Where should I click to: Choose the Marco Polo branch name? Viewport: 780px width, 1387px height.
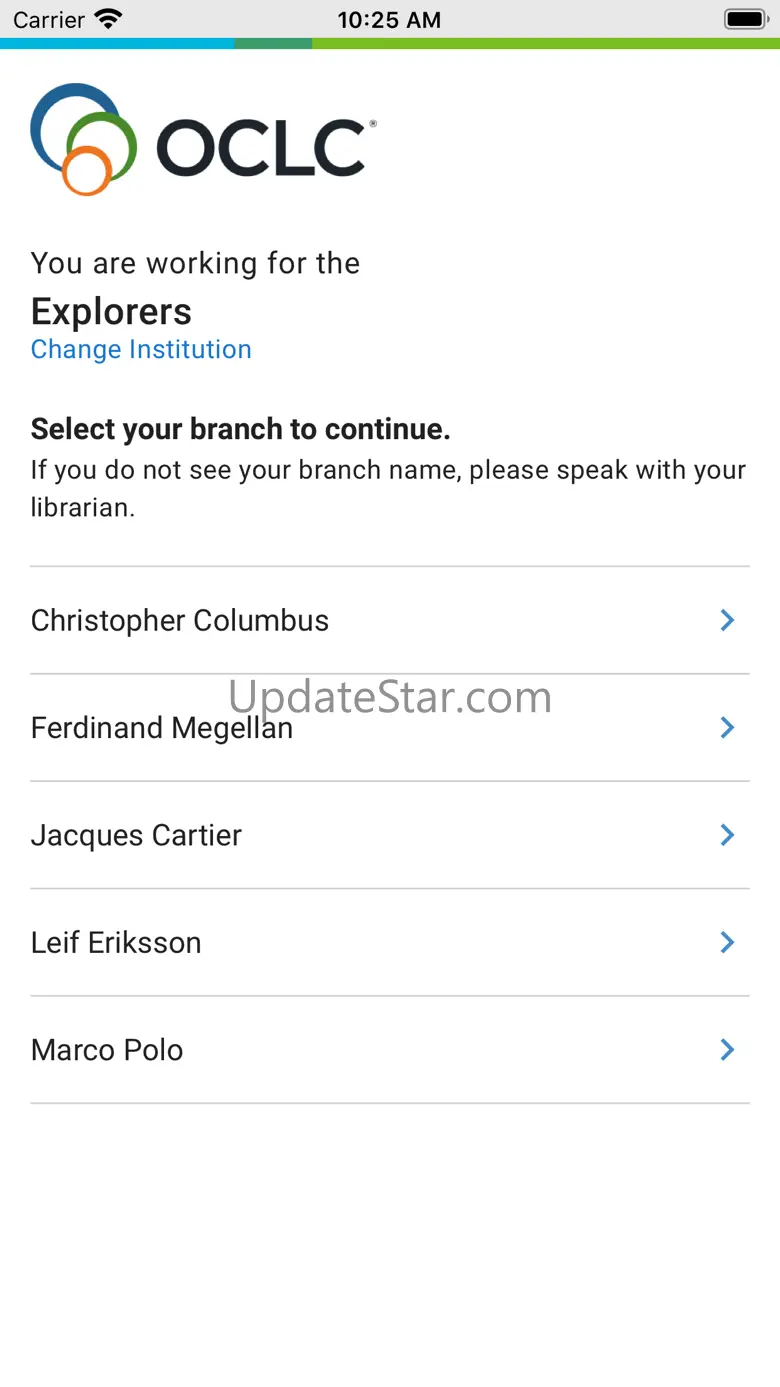click(x=107, y=1050)
